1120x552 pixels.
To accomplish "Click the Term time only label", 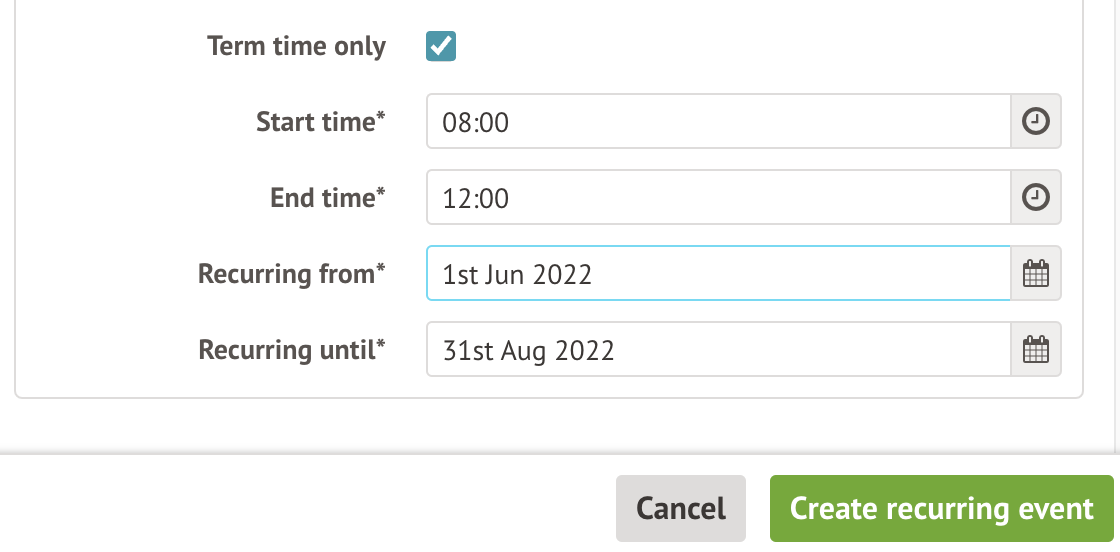I will point(296,47).
